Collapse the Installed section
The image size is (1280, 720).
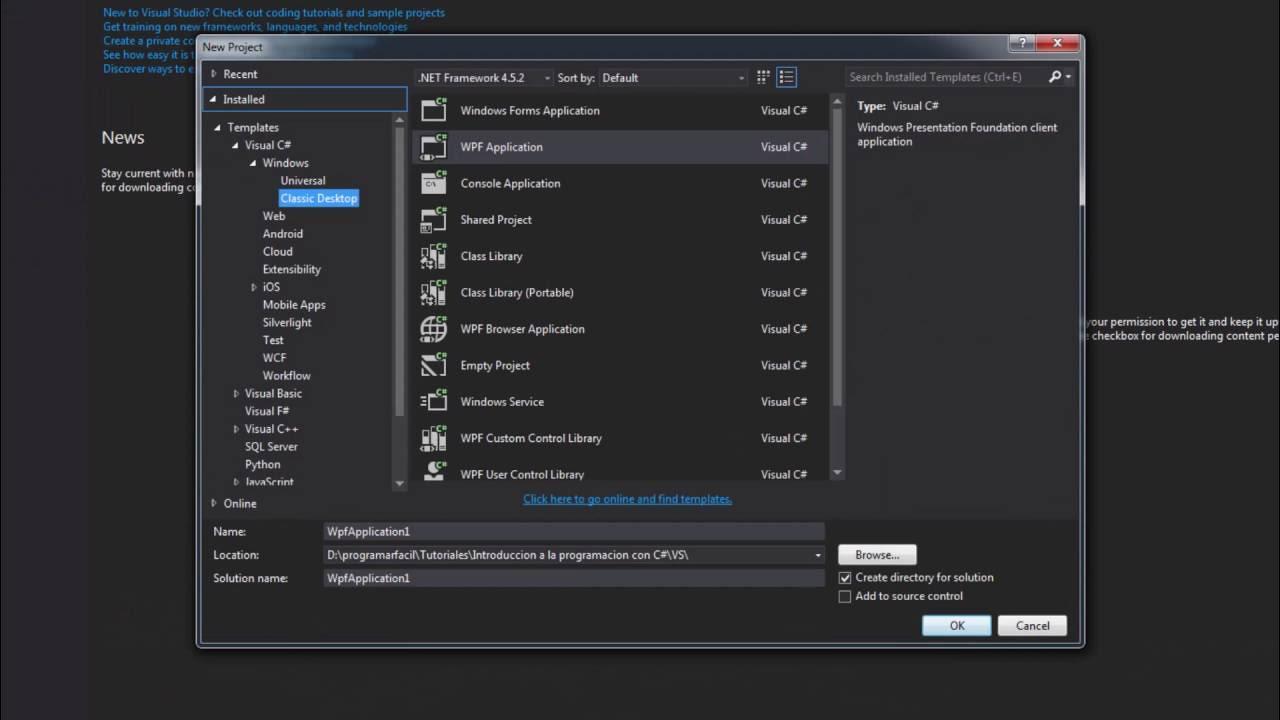point(214,99)
